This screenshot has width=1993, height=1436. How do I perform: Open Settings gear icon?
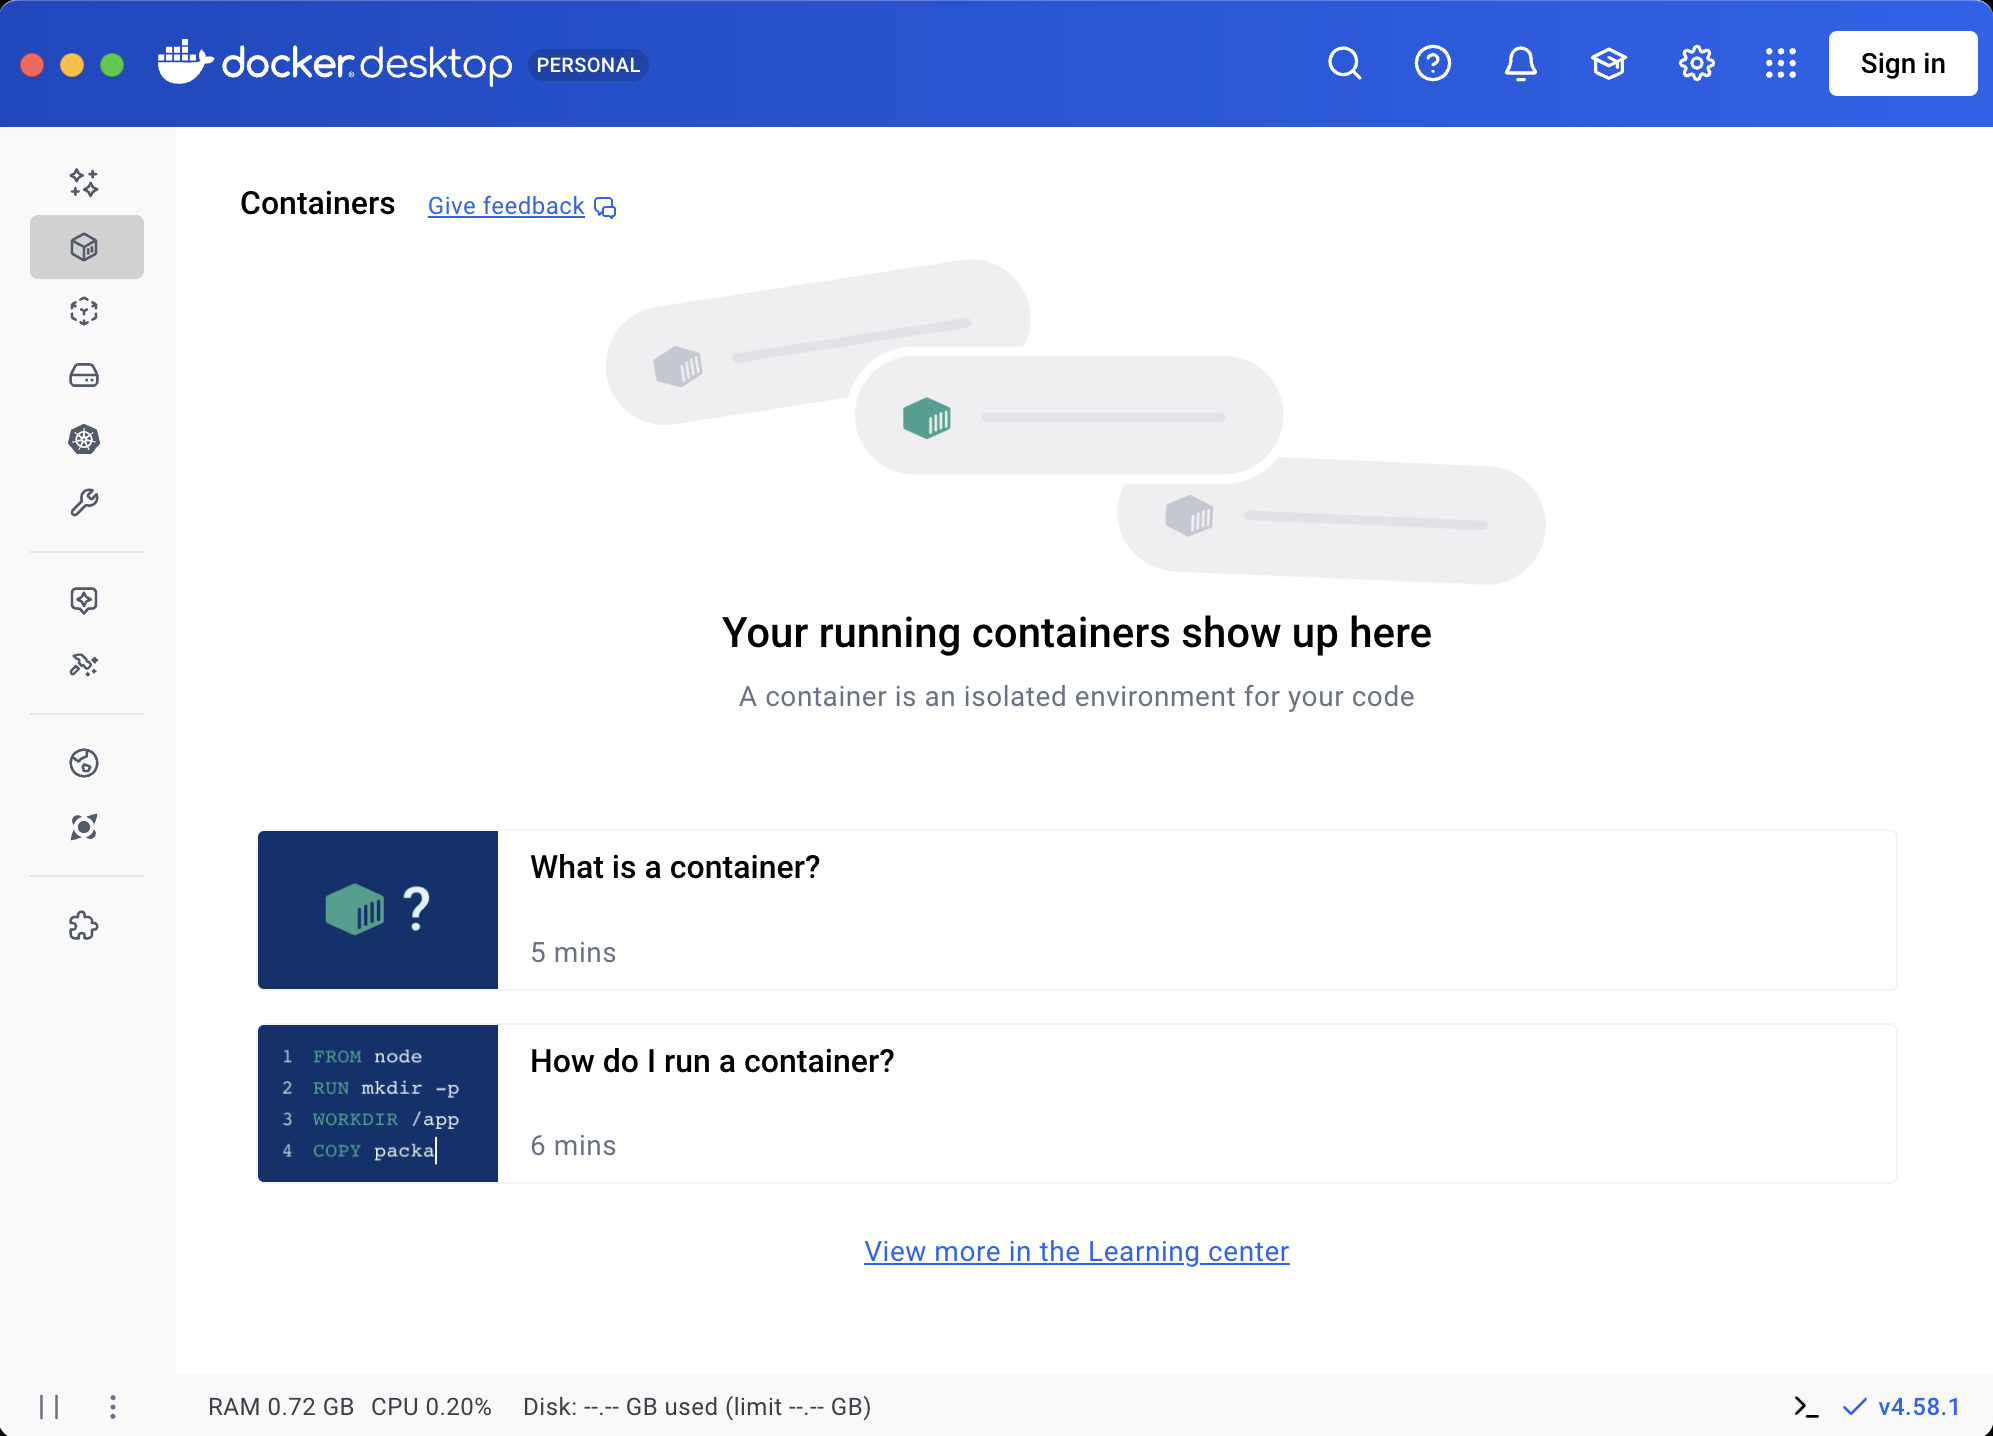coord(1696,64)
